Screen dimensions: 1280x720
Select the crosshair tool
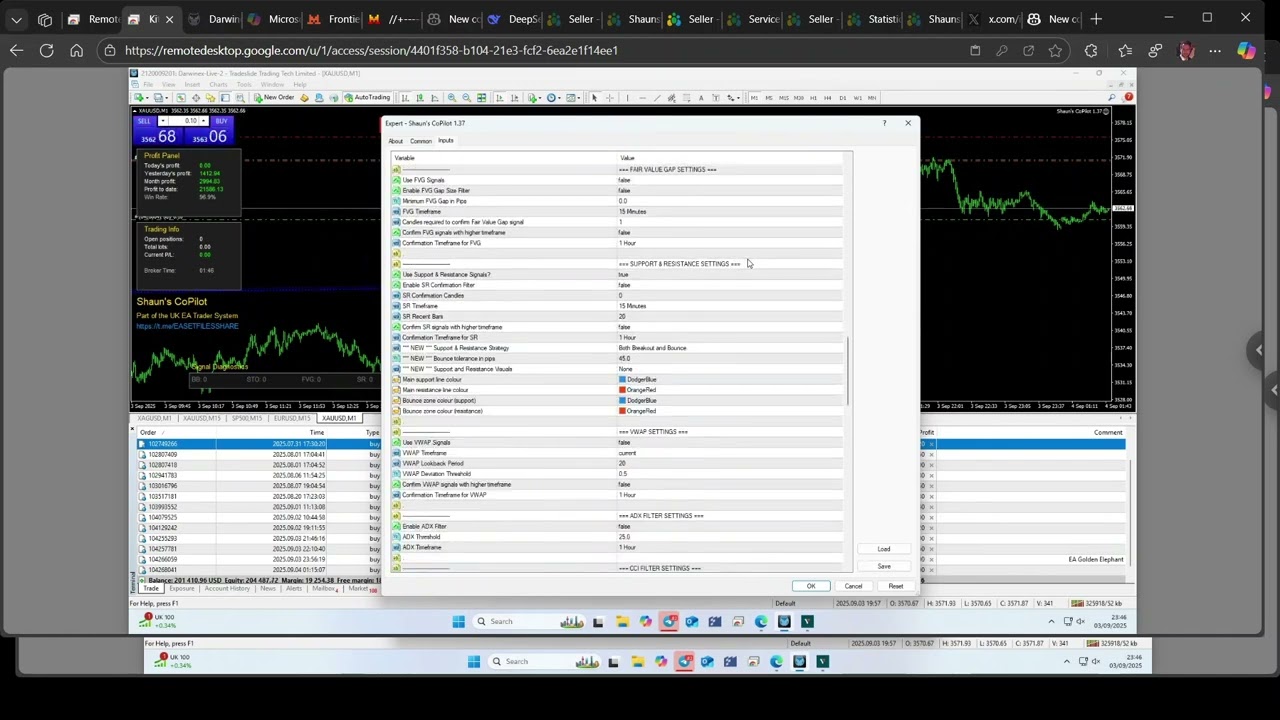pyautogui.click(x=608, y=97)
